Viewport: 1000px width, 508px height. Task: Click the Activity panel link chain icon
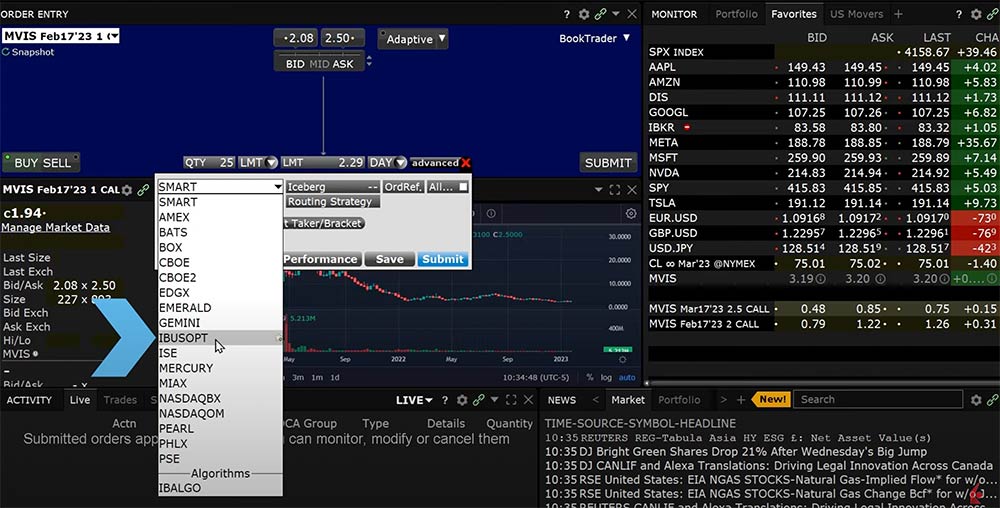[479, 400]
